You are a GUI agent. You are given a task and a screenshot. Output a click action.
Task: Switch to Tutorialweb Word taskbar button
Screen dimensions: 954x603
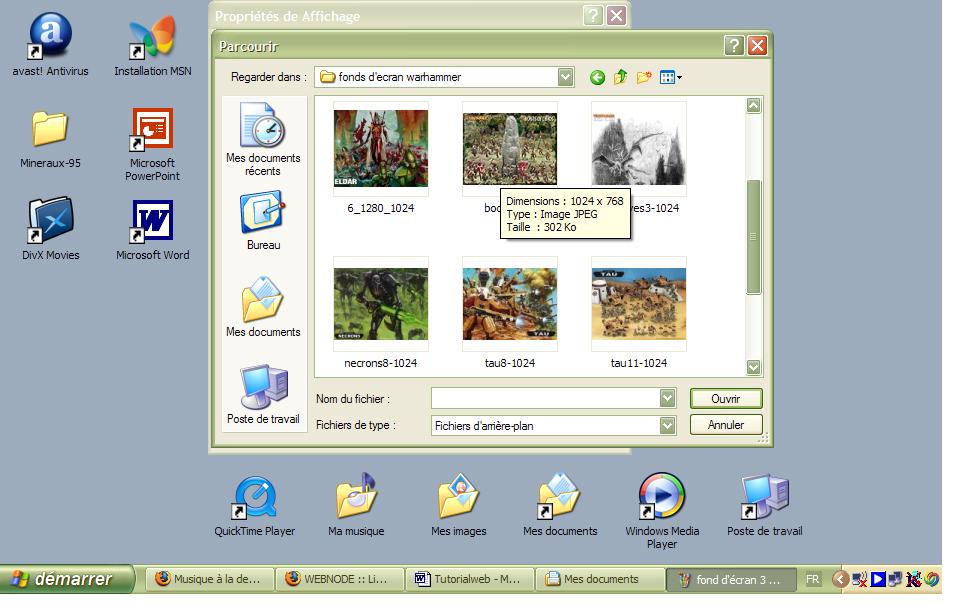470,579
